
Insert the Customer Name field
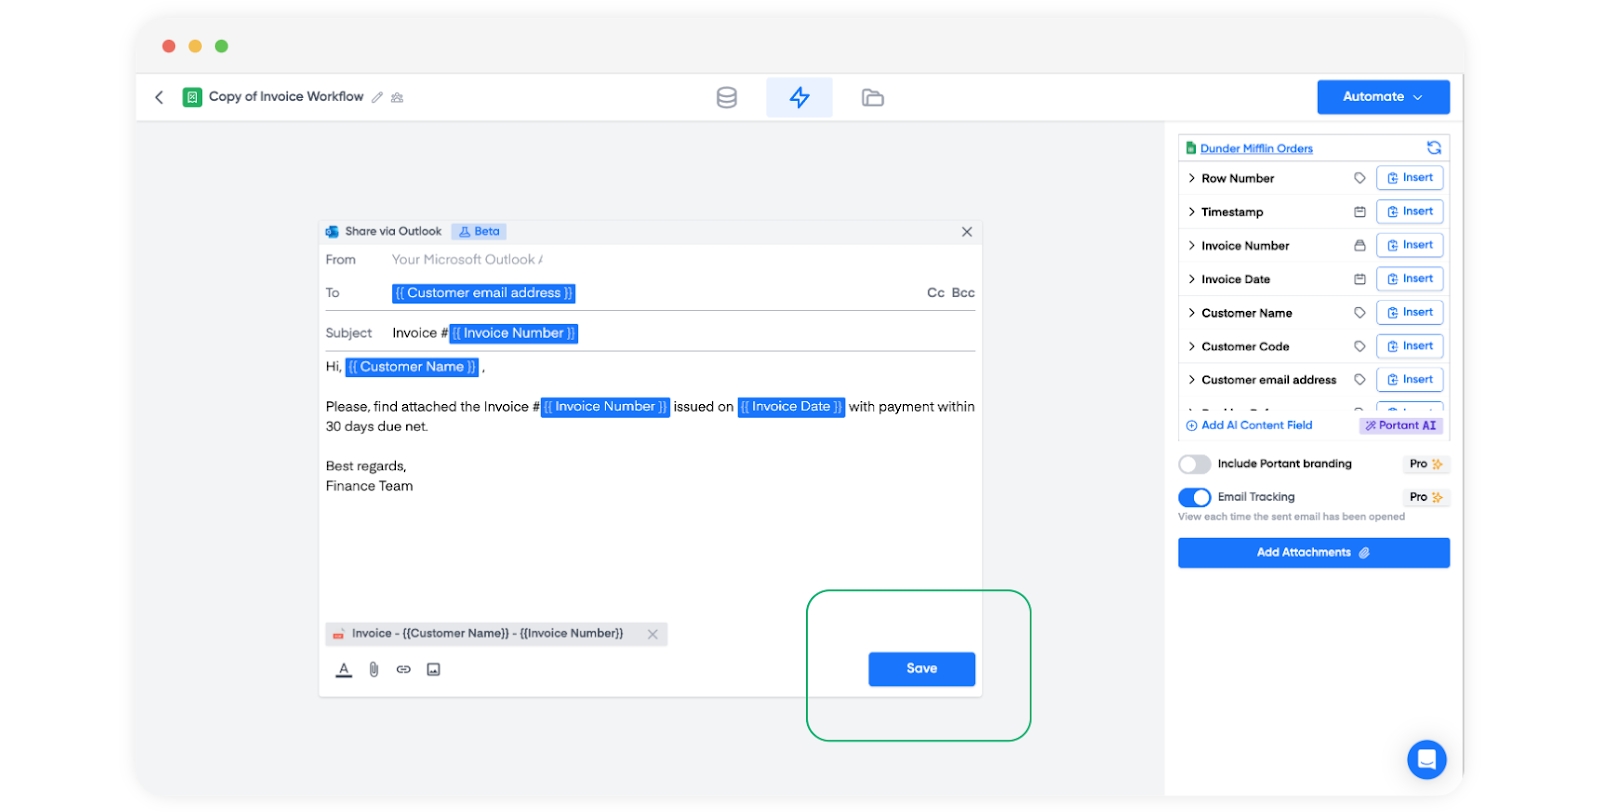1409,313
